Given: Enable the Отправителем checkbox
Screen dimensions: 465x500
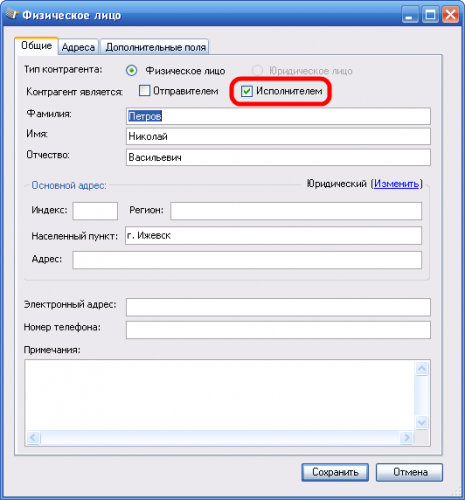Looking at the screenshot, I should (x=144, y=91).
